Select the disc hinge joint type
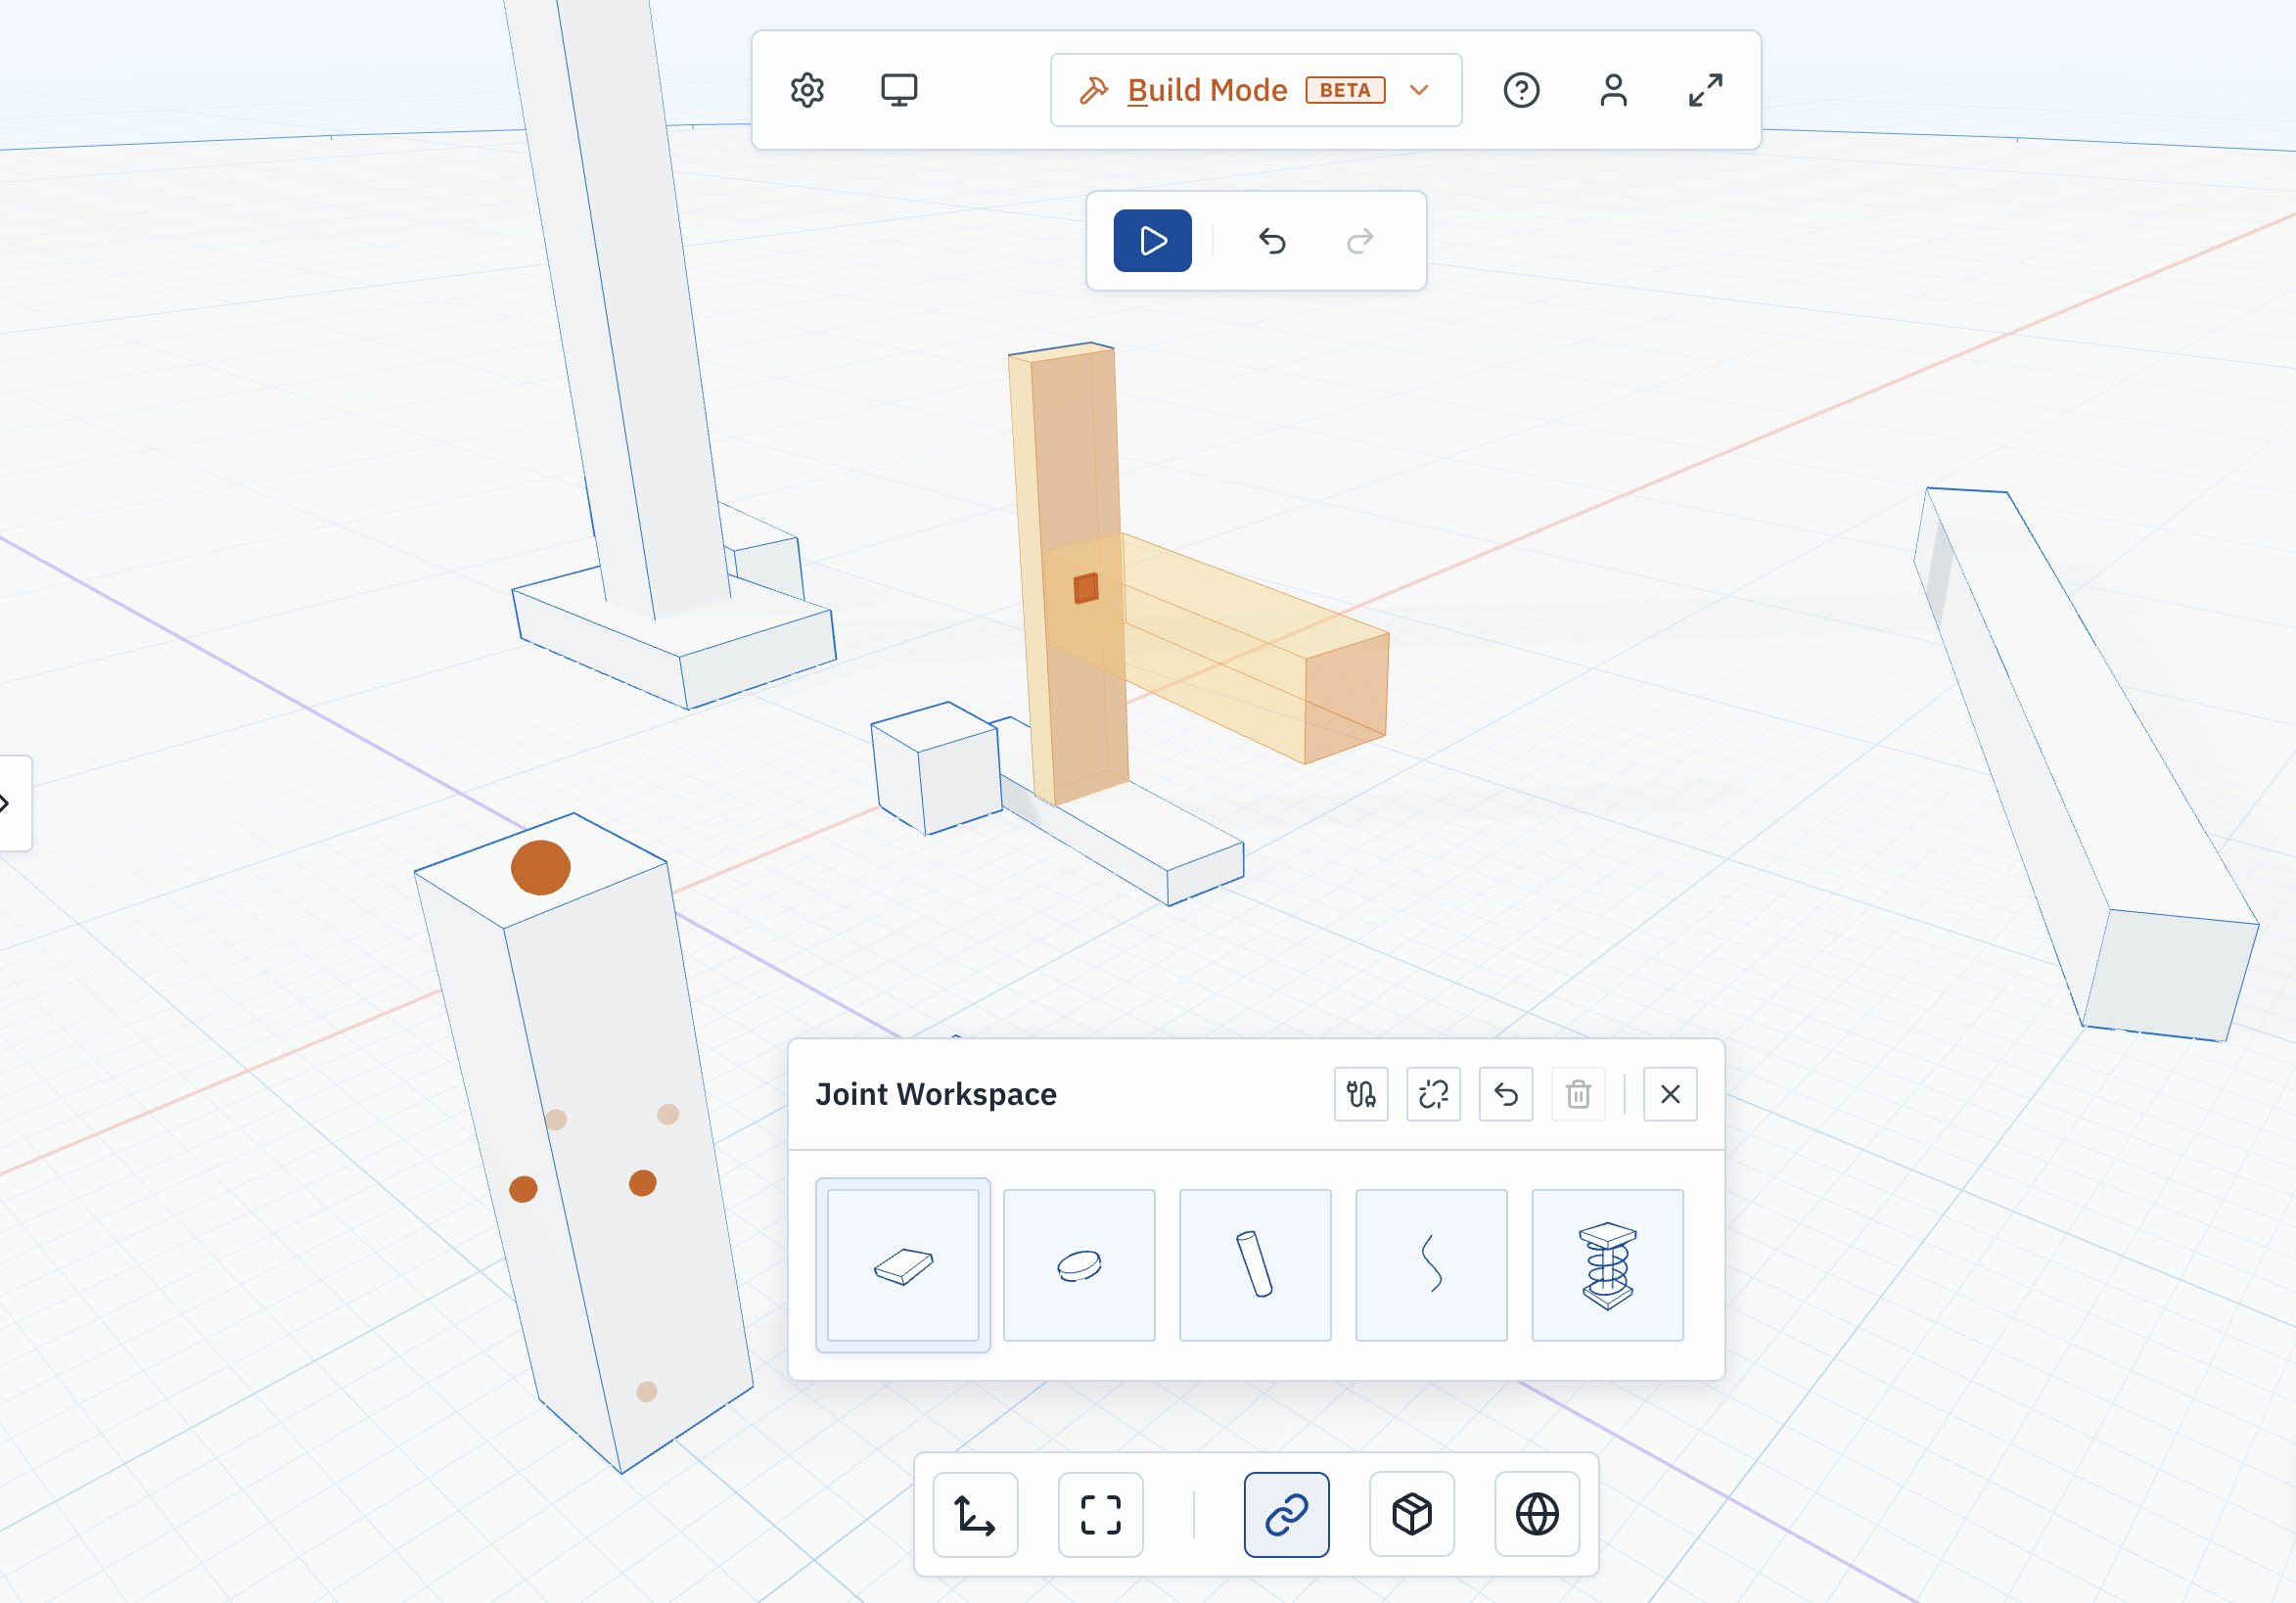 pos(1079,1265)
